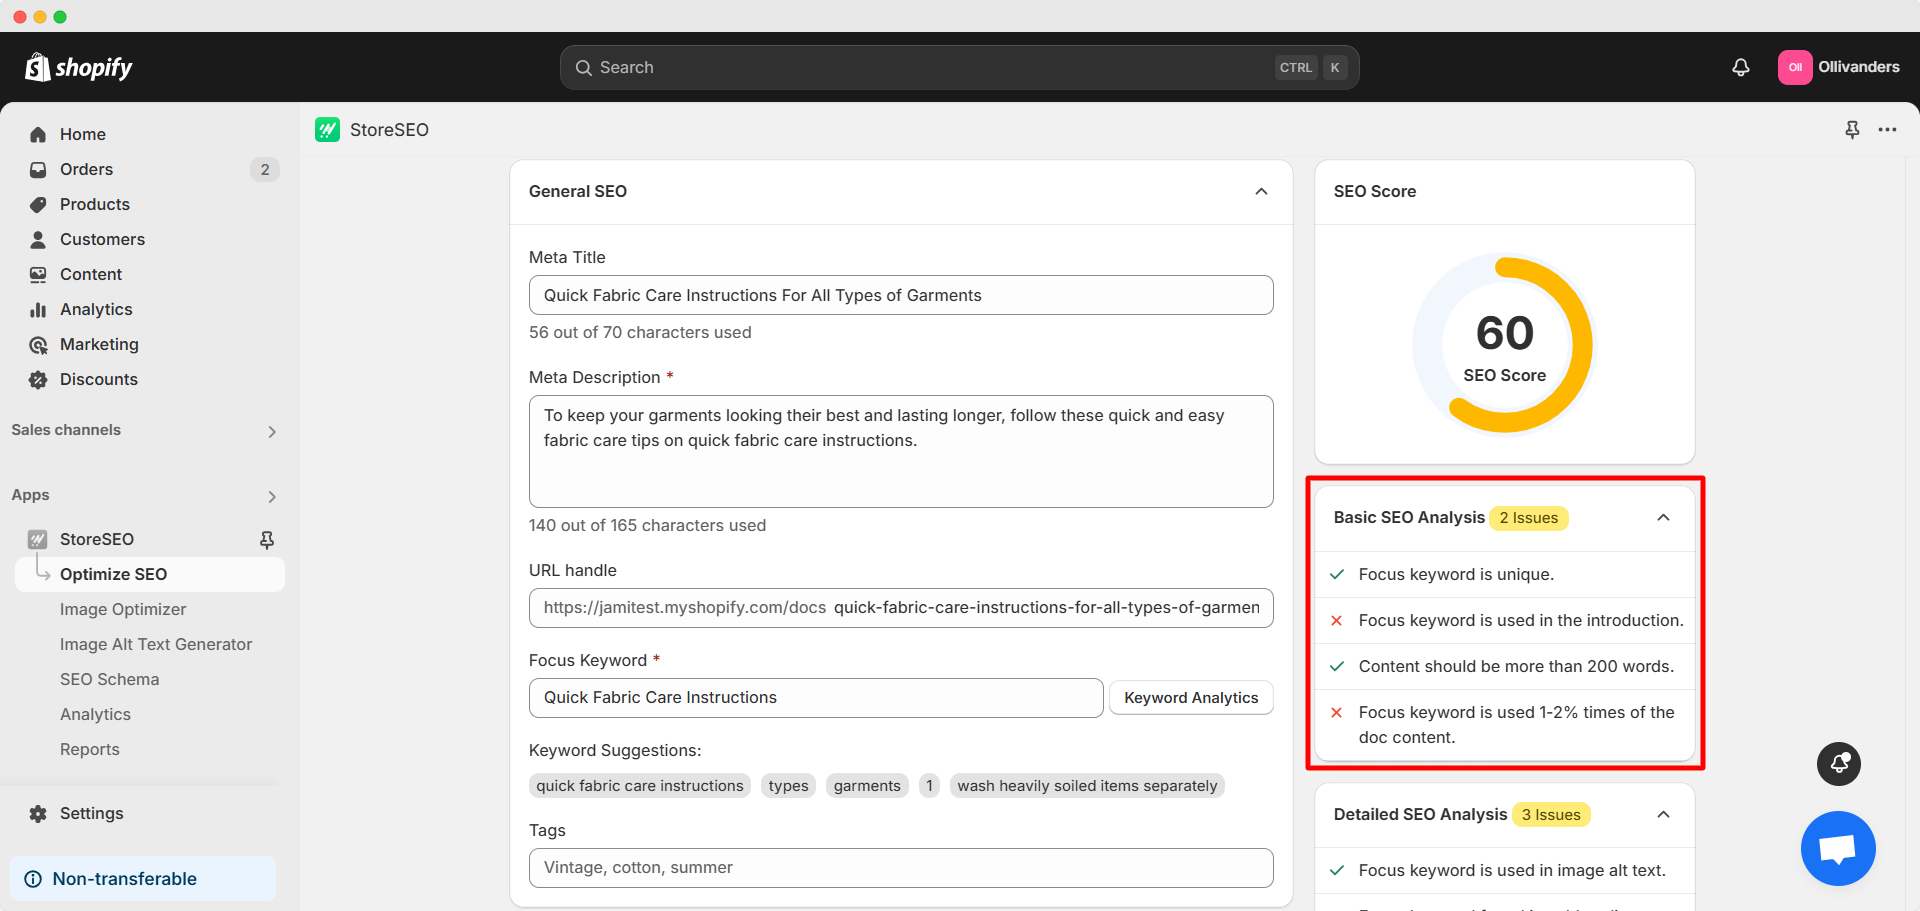This screenshot has height=911, width=1920.
Task: Click the URL handle field
Action: [901, 608]
